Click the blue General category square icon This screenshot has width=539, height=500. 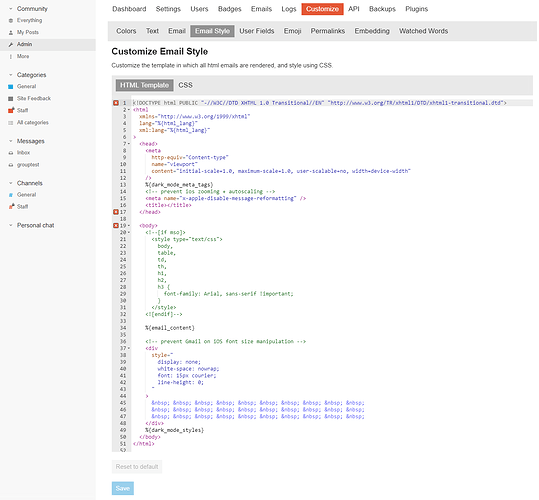coord(11,87)
